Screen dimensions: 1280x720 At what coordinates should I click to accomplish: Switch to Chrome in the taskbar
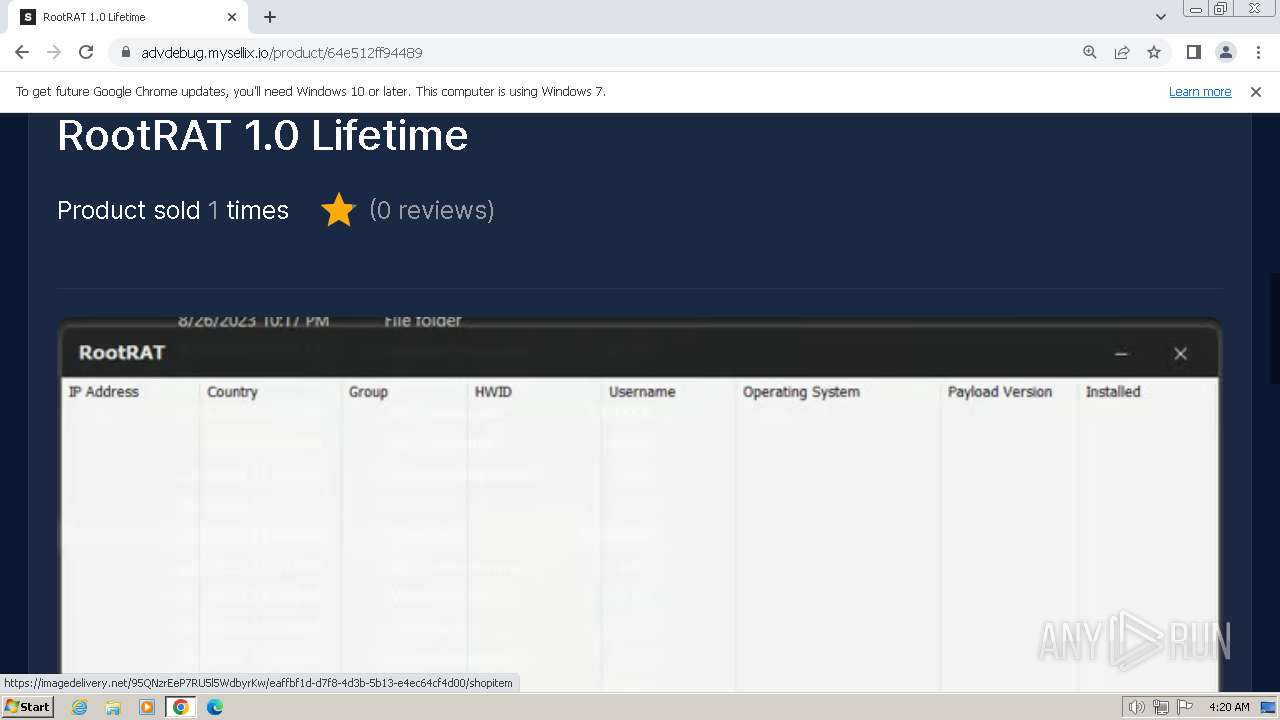181,707
